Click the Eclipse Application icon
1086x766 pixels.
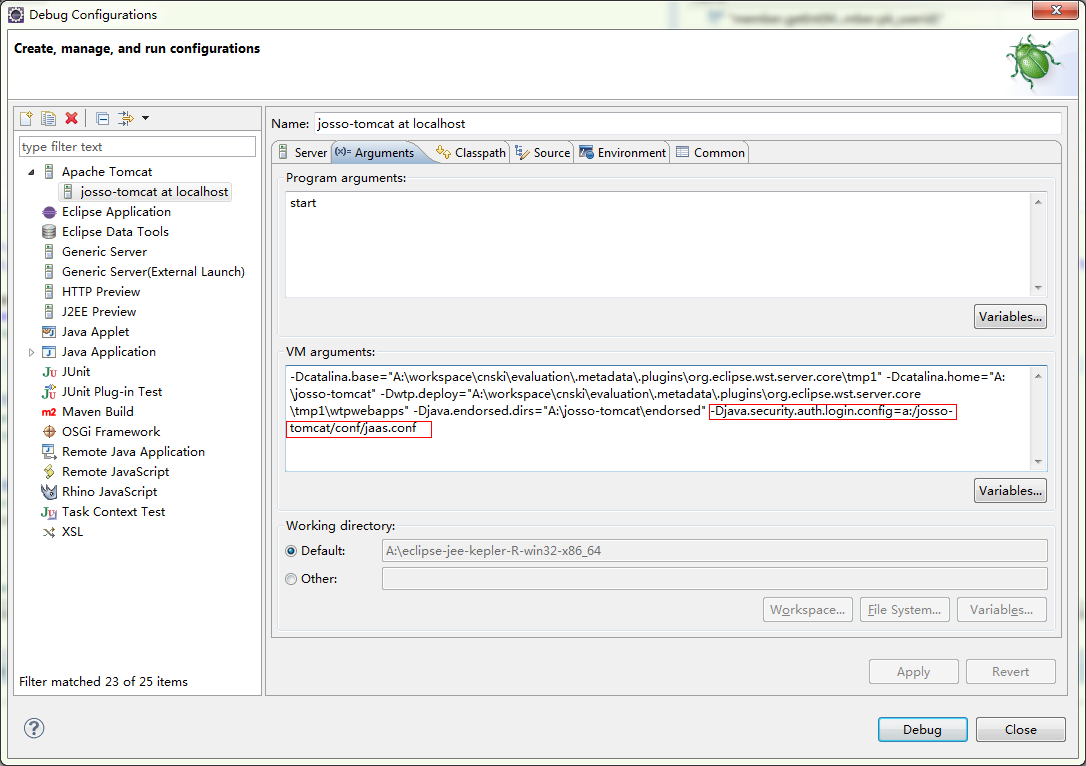[49, 212]
